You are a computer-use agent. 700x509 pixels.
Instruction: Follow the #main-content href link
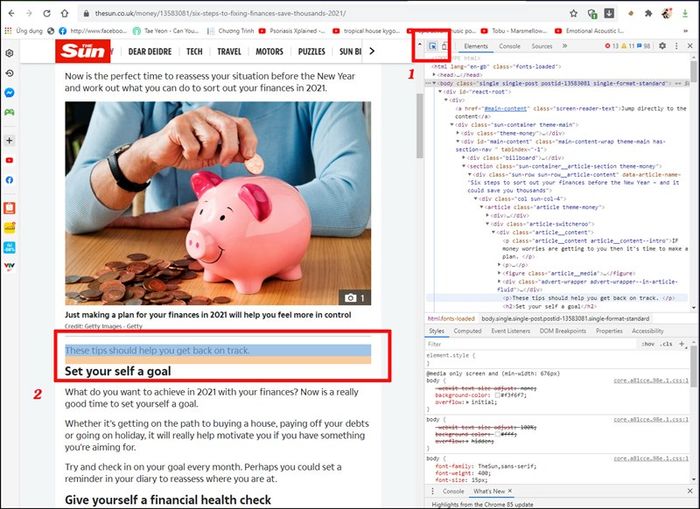[x=506, y=108]
